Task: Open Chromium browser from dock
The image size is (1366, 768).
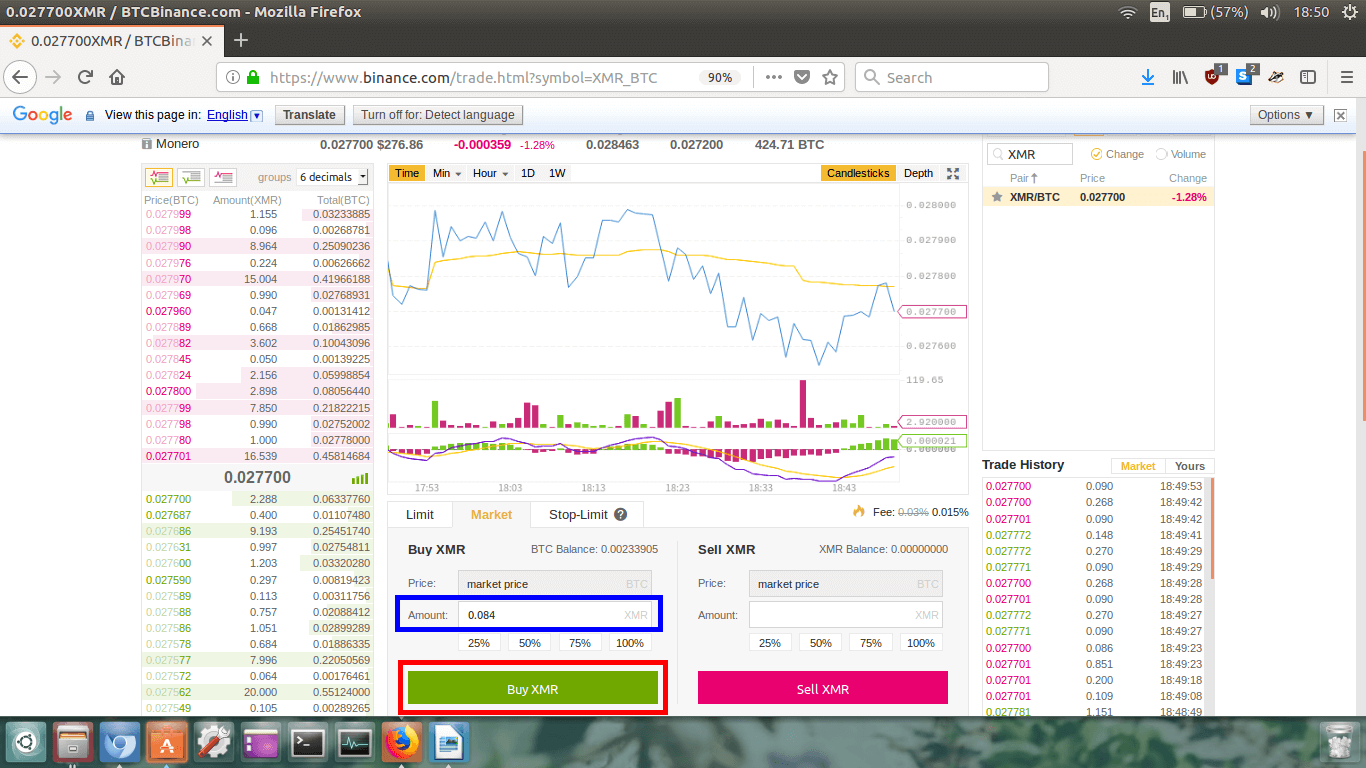Action: 119,743
